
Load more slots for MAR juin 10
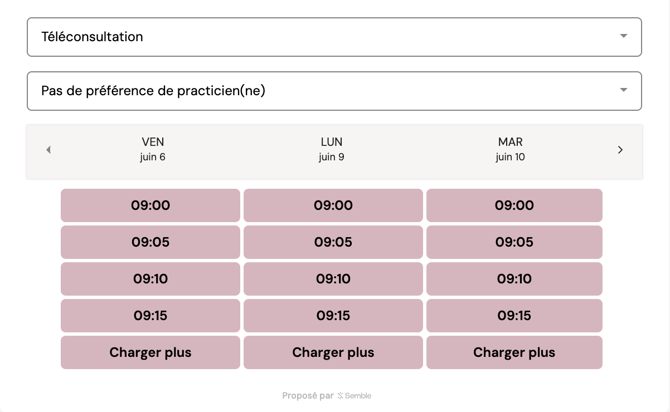tap(514, 353)
